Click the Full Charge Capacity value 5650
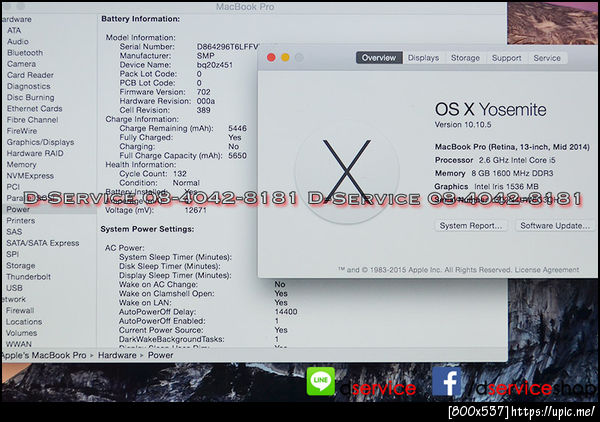 (x=237, y=156)
